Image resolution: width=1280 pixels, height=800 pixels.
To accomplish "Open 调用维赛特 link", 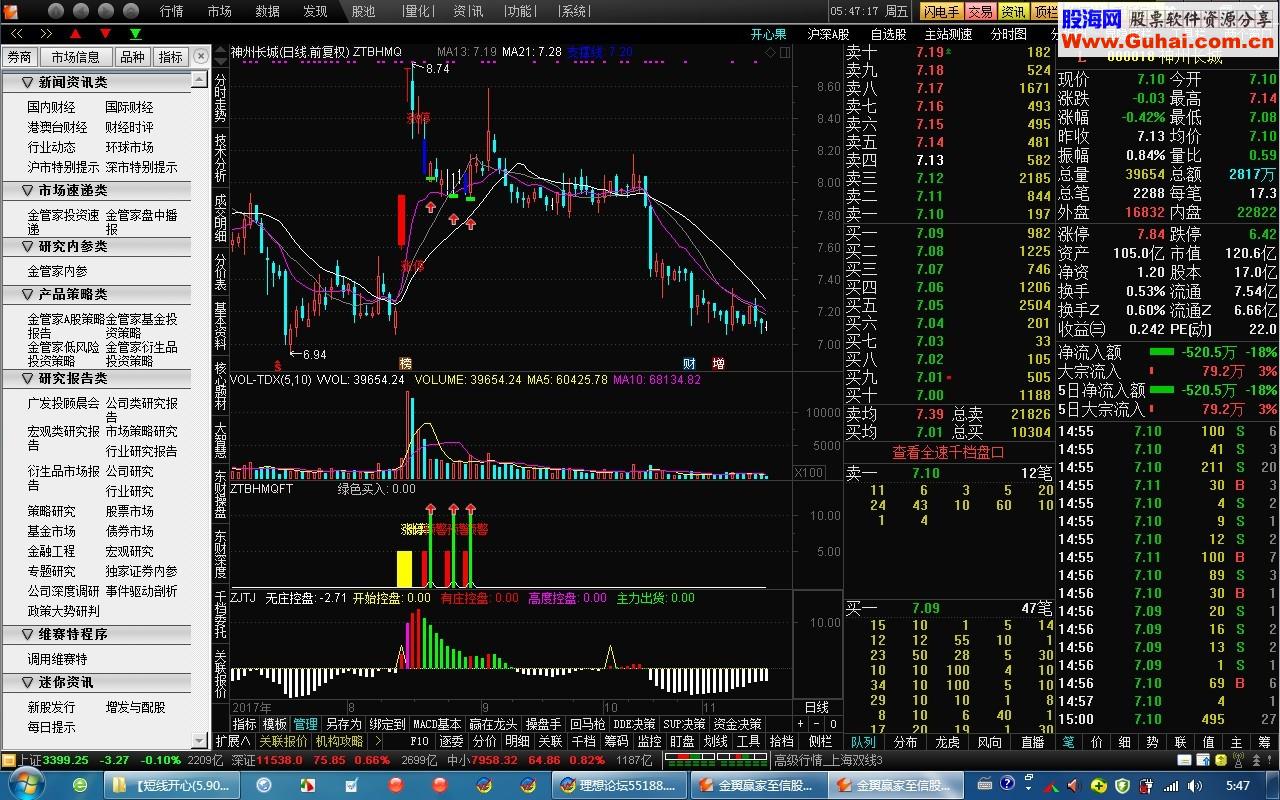I will point(57,659).
